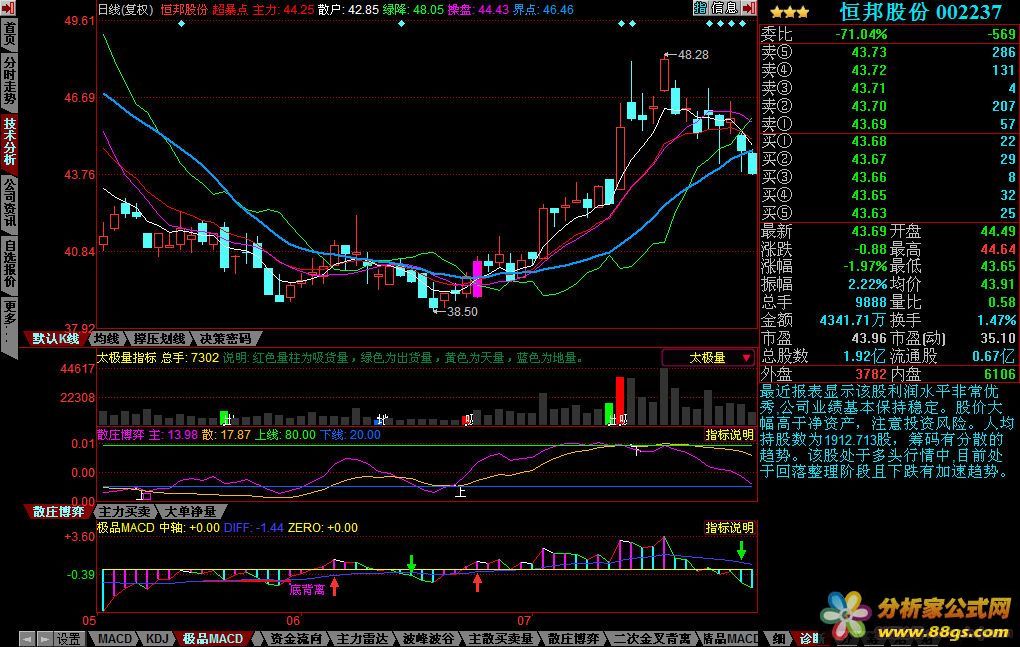Select the 卖⑤ 43.73 order row

tap(889, 52)
